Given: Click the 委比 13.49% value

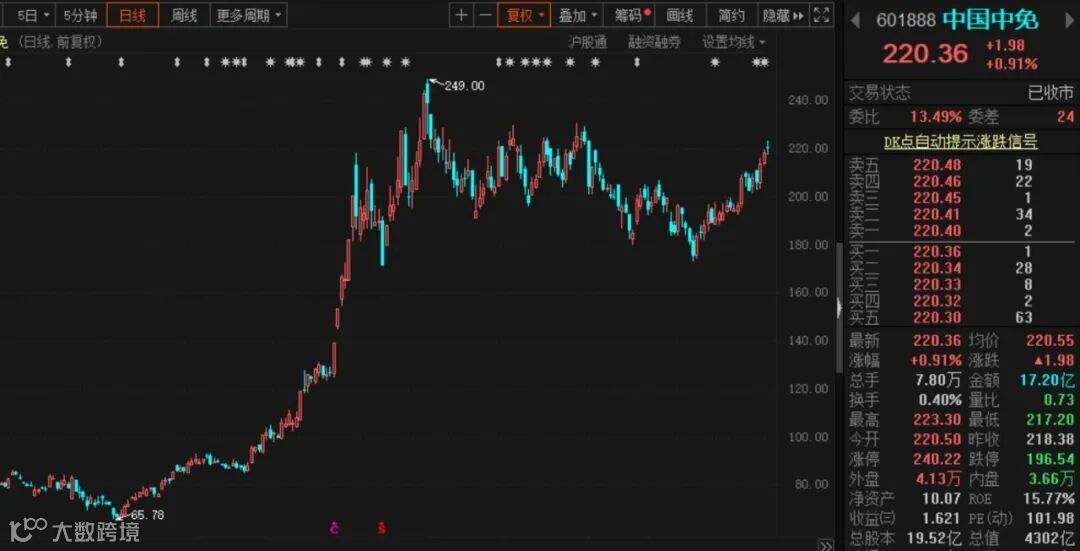Looking at the screenshot, I should point(933,117).
